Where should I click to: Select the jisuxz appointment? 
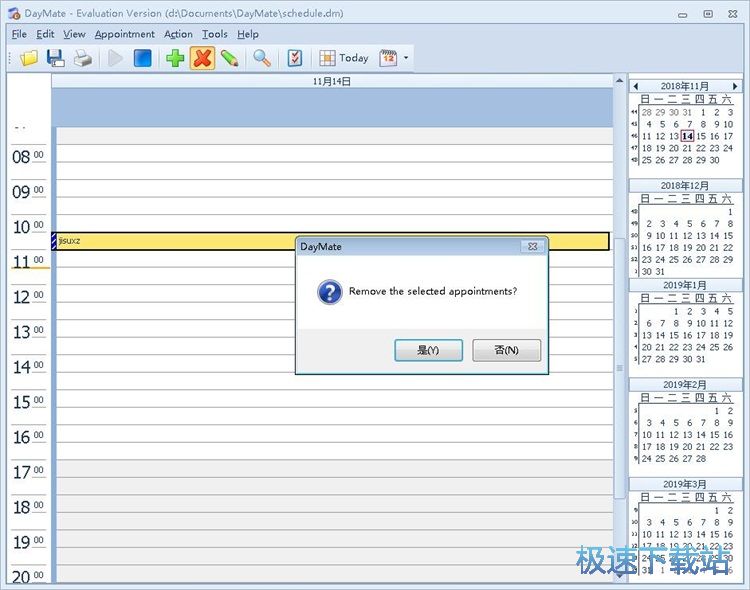click(330, 241)
